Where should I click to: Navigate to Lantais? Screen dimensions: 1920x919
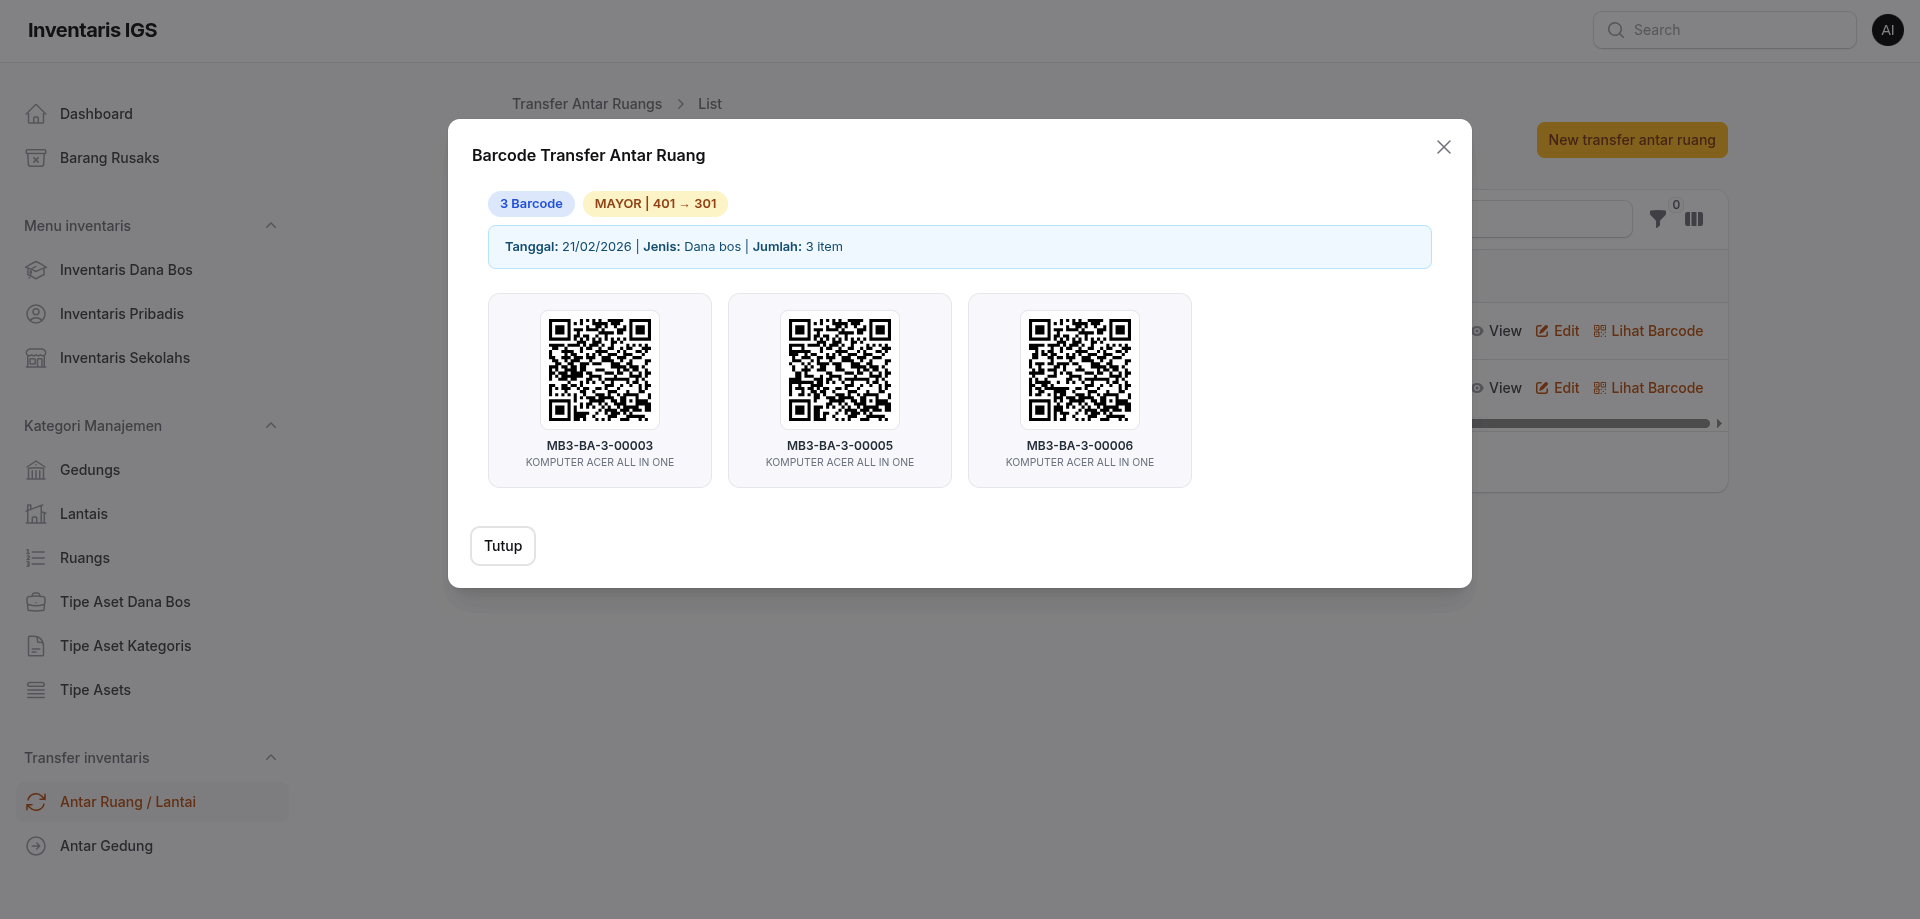tap(152, 514)
